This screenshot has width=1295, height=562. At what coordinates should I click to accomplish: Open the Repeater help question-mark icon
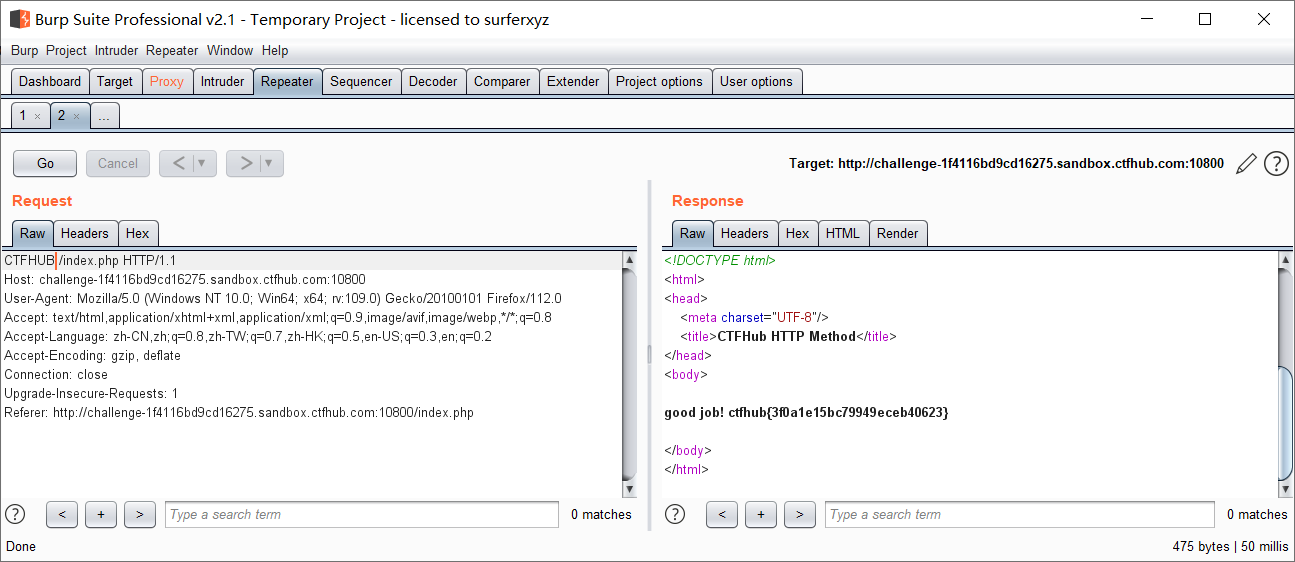pyautogui.click(x=1276, y=163)
